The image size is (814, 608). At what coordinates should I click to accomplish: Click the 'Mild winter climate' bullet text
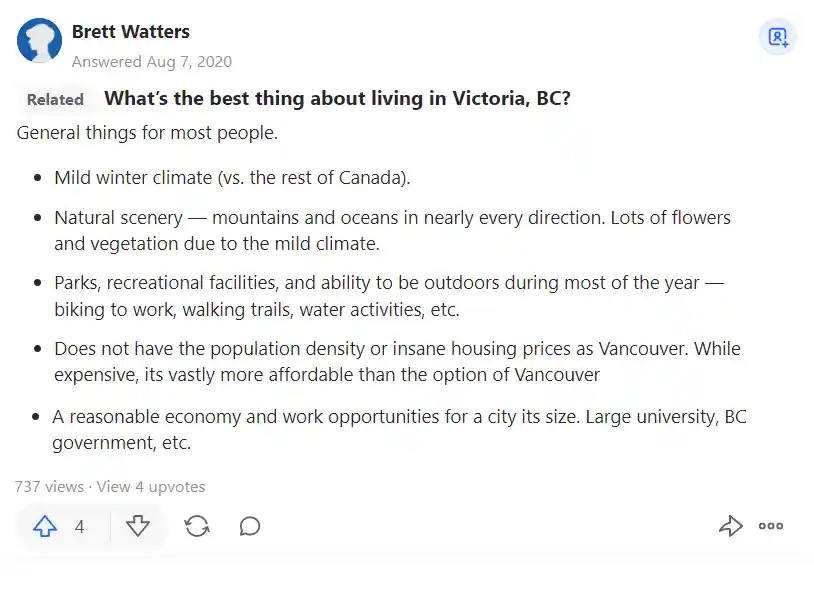pyautogui.click(x=232, y=178)
